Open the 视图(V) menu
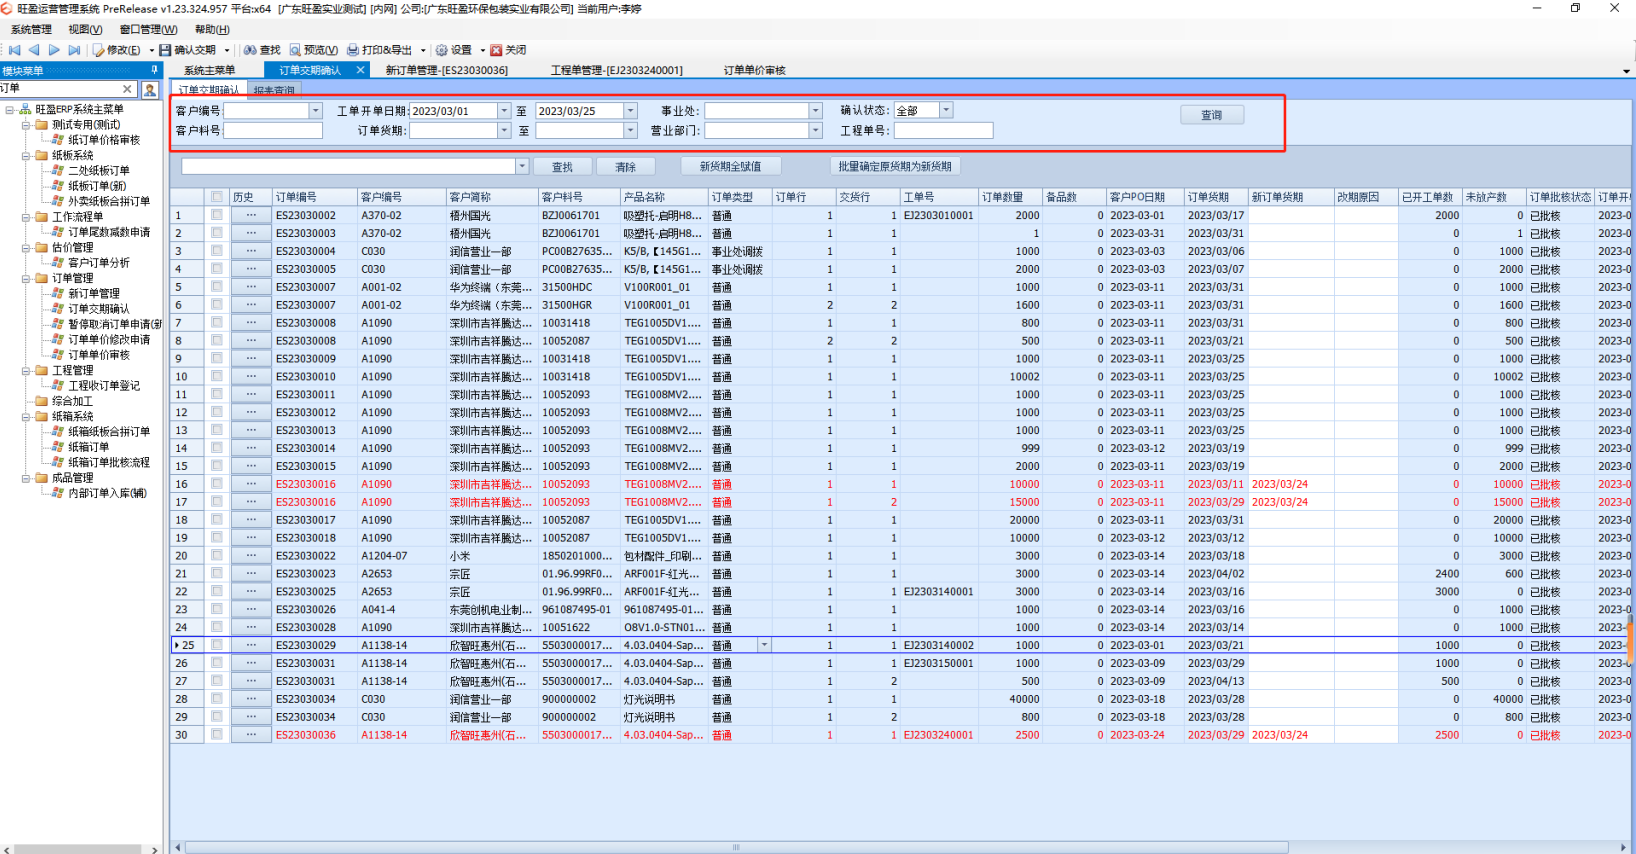Viewport: 1636px width, 854px height. point(85,30)
